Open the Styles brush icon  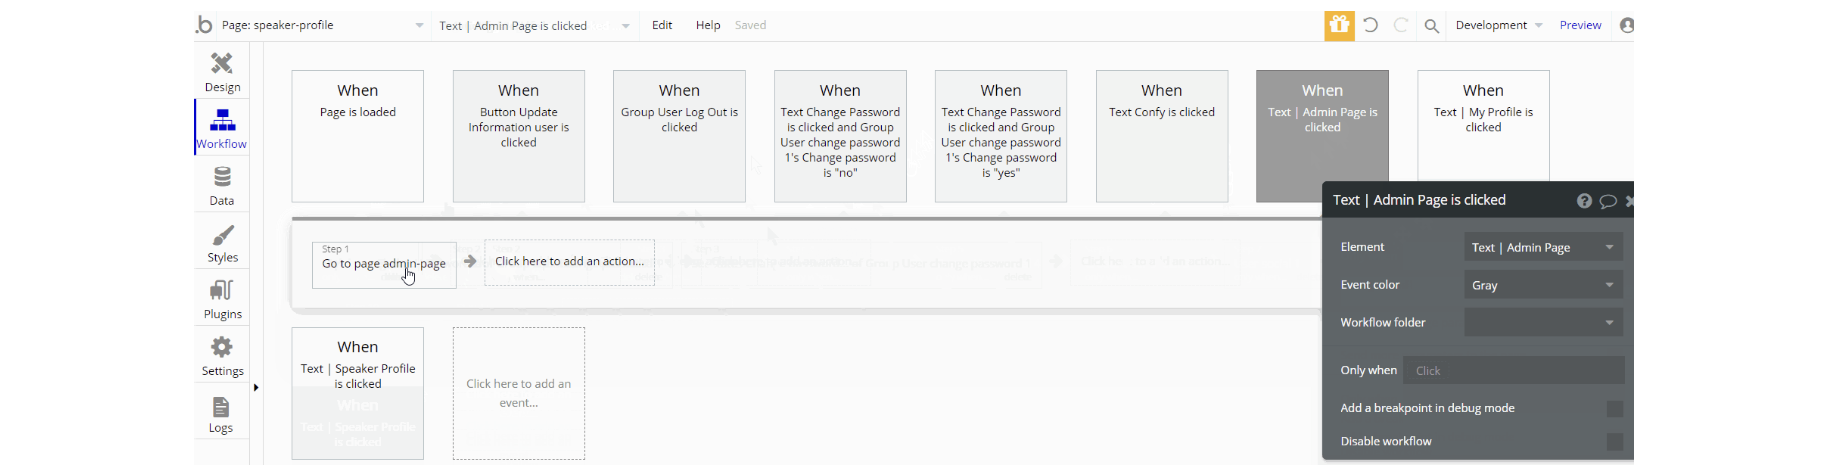[222, 235]
